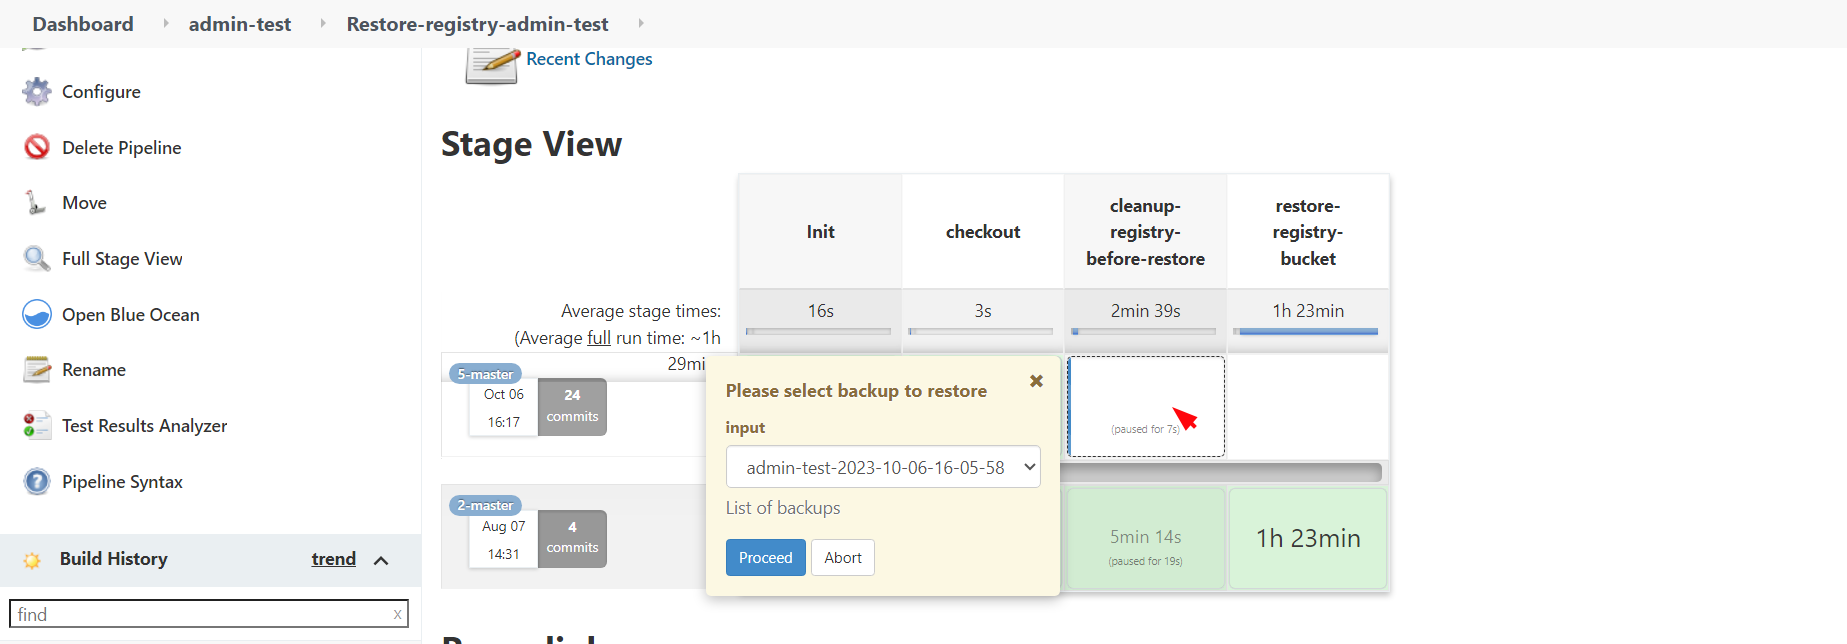
Task: Click the Proceed button
Action: (766, 558)
